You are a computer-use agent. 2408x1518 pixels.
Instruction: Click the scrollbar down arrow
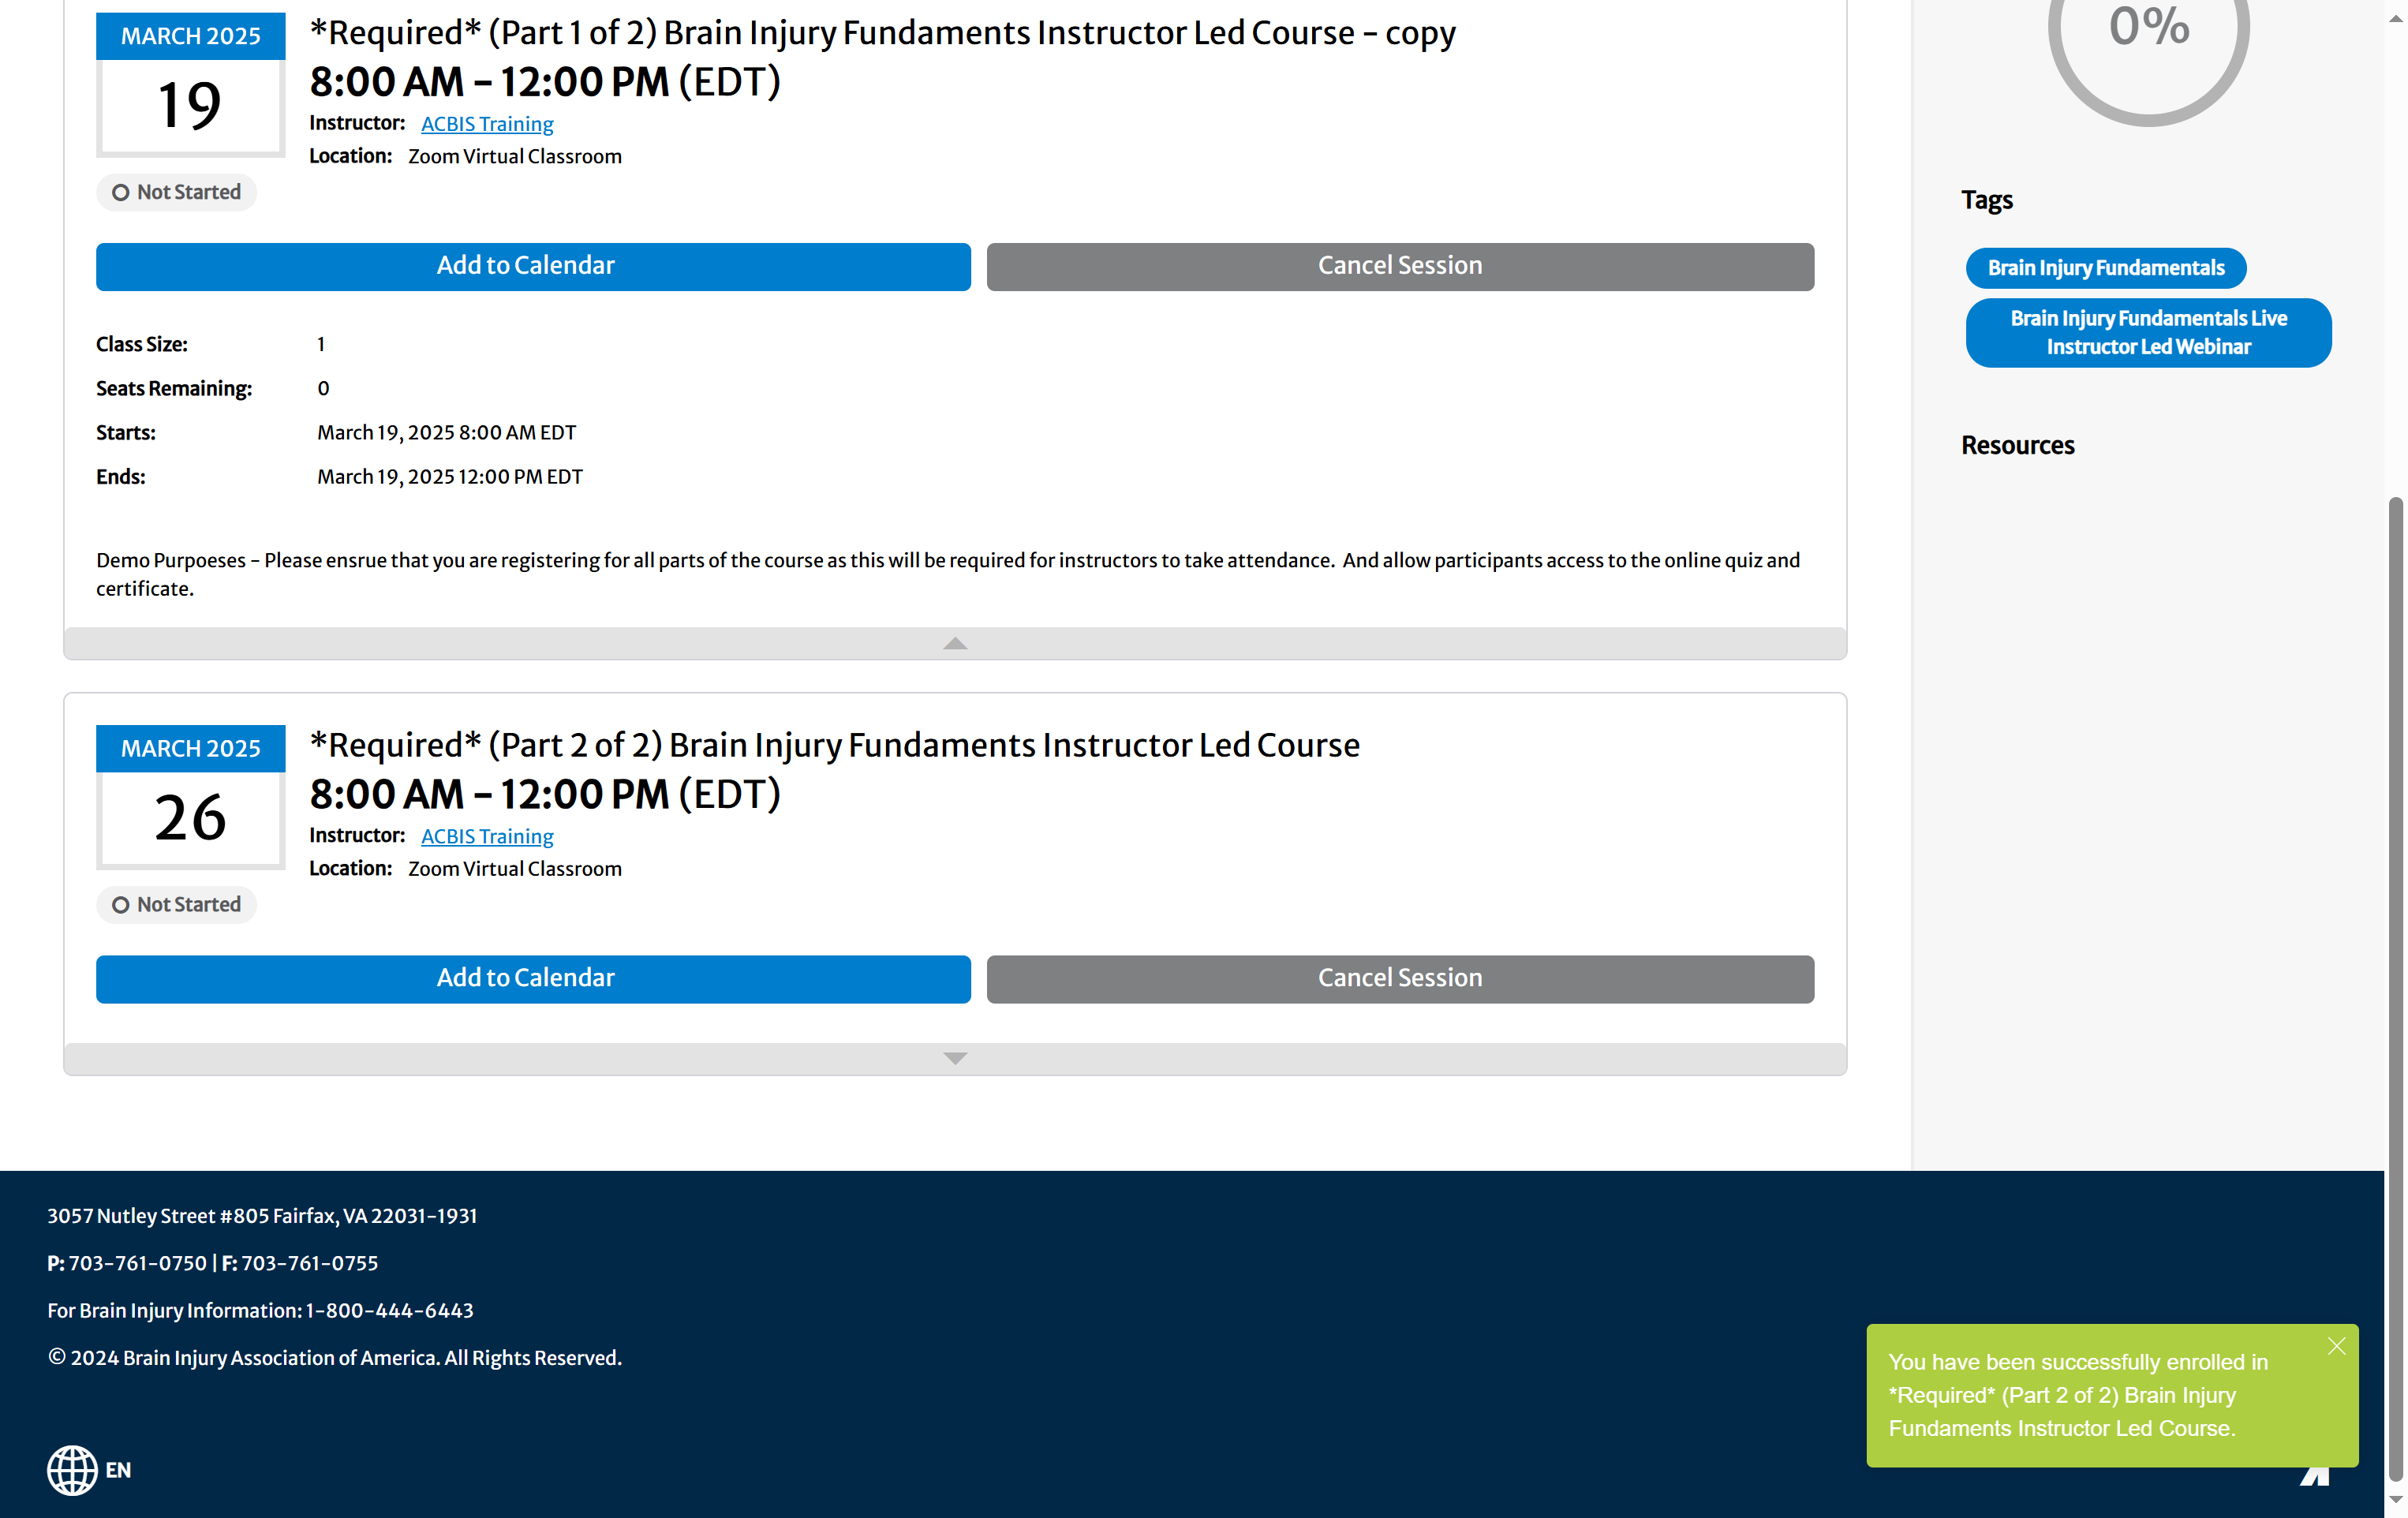(2395, 1500)
